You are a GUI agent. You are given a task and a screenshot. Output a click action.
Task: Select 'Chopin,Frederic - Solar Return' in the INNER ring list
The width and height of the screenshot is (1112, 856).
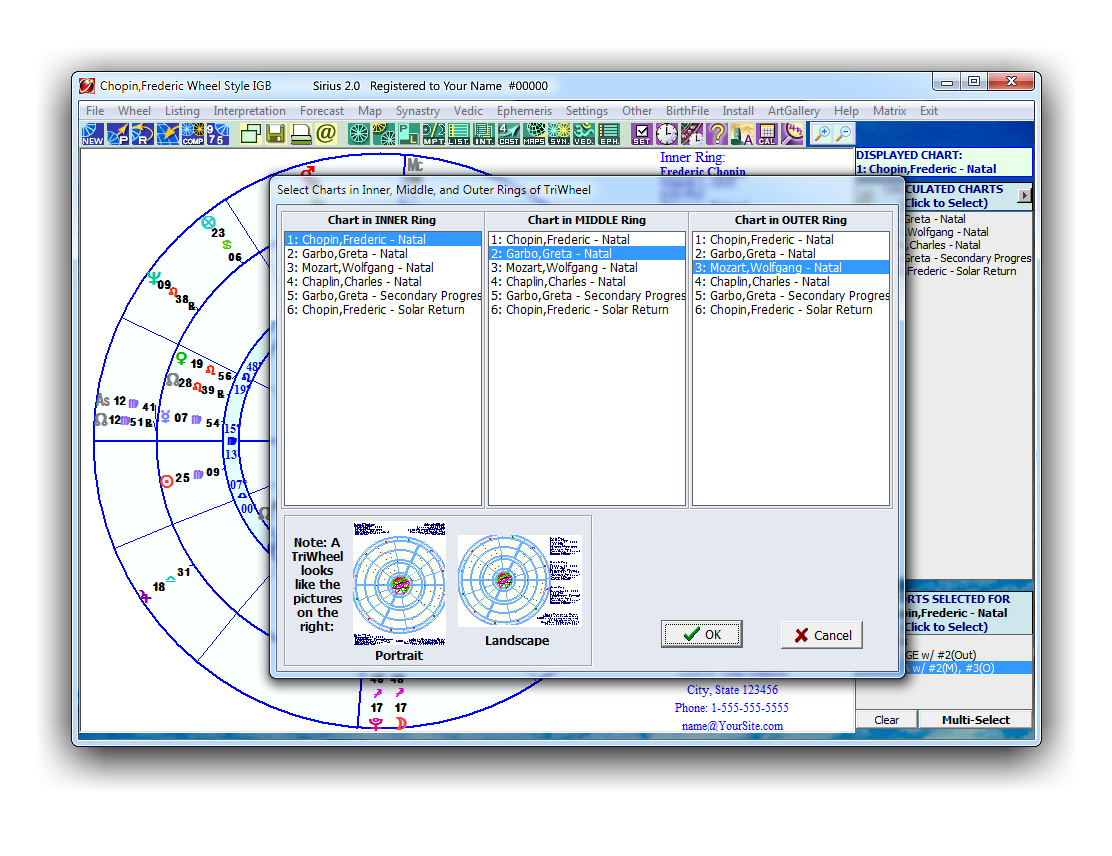point(383,310)
